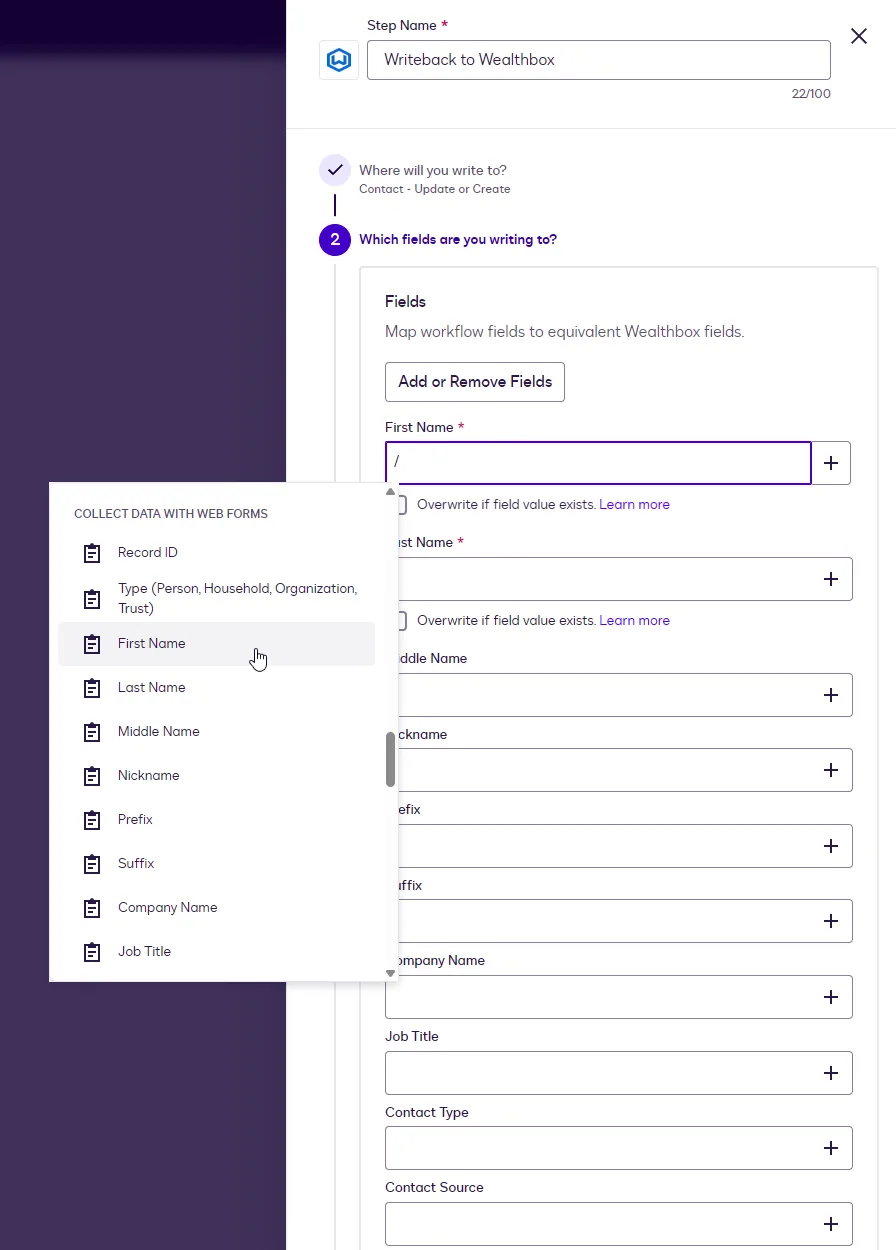This screenshot has height=1250, width=896.
Task: Click plus icon for Suffix field
Action: tap(831, 921)
